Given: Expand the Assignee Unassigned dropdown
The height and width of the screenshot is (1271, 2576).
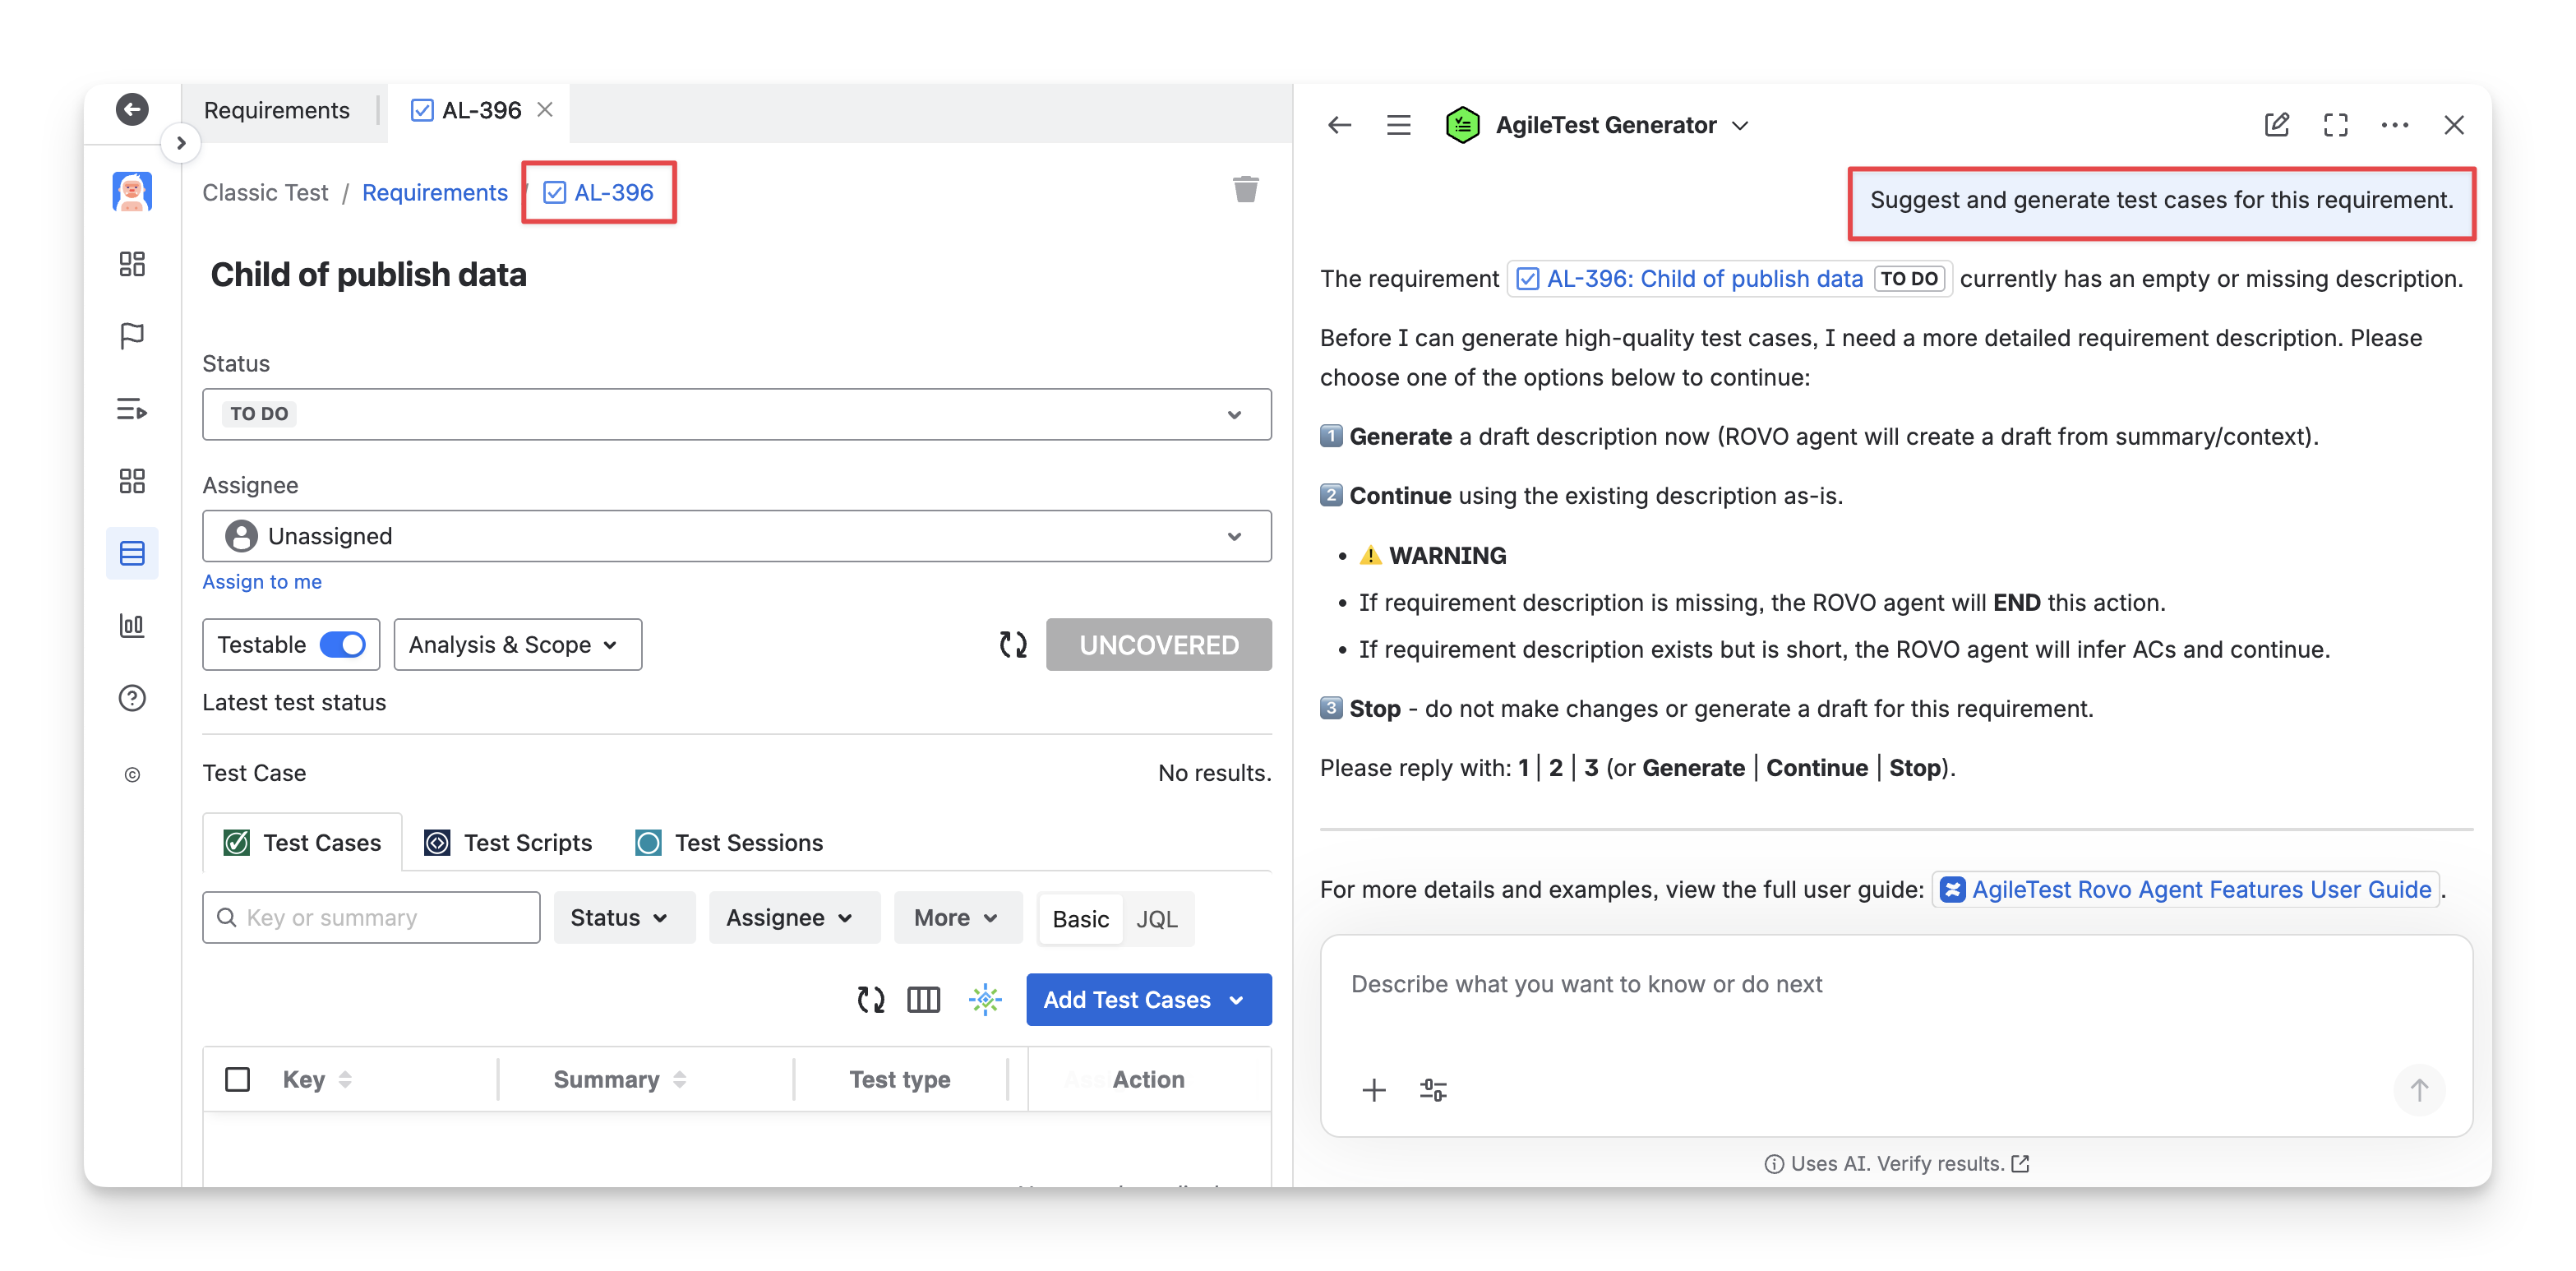Looking at the screenshot, I should click(736, 536).
